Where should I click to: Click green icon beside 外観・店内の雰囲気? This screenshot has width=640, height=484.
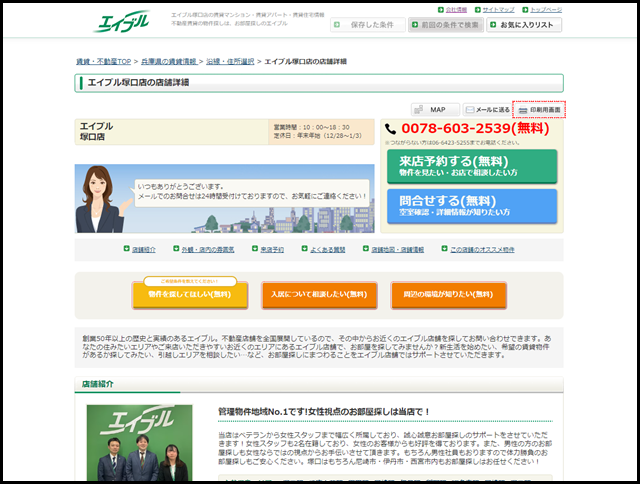[x=176, y=249]
